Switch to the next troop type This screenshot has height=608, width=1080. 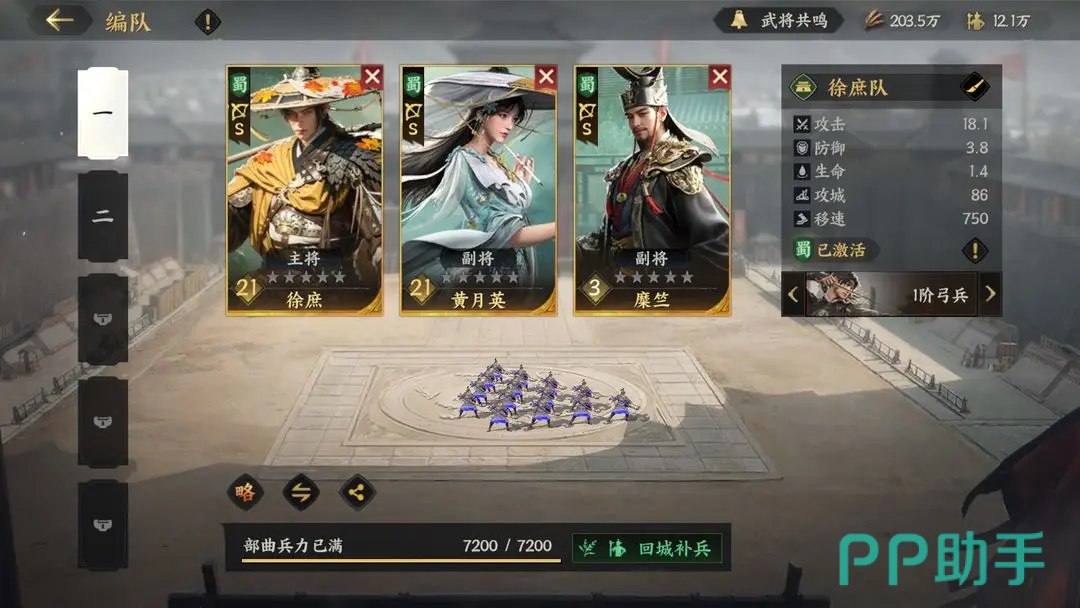coord(990,294)
